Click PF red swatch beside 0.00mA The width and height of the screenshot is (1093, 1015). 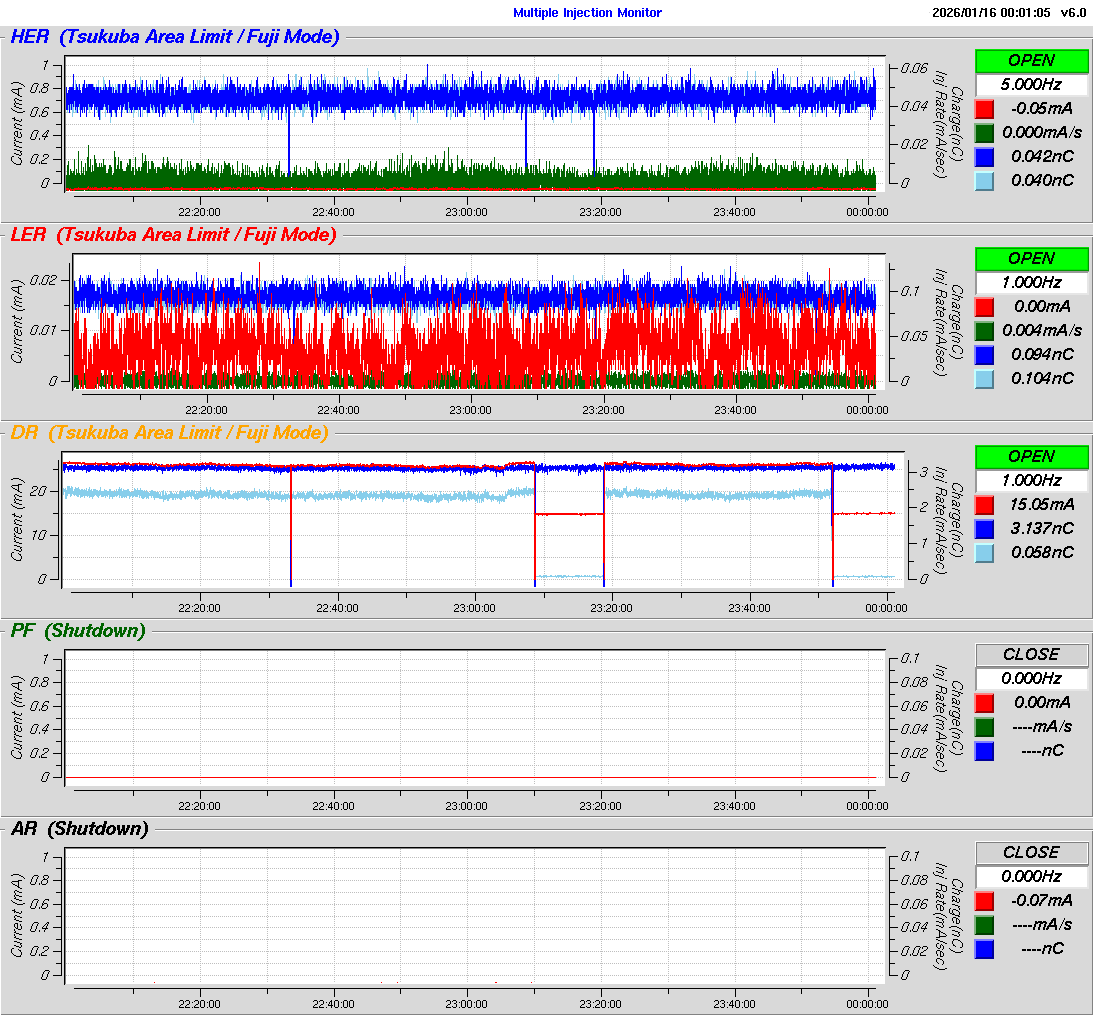(x=984, y=703)
